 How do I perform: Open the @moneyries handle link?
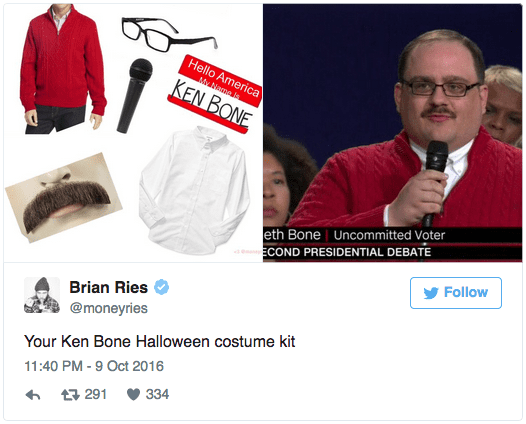coord(108,308)
